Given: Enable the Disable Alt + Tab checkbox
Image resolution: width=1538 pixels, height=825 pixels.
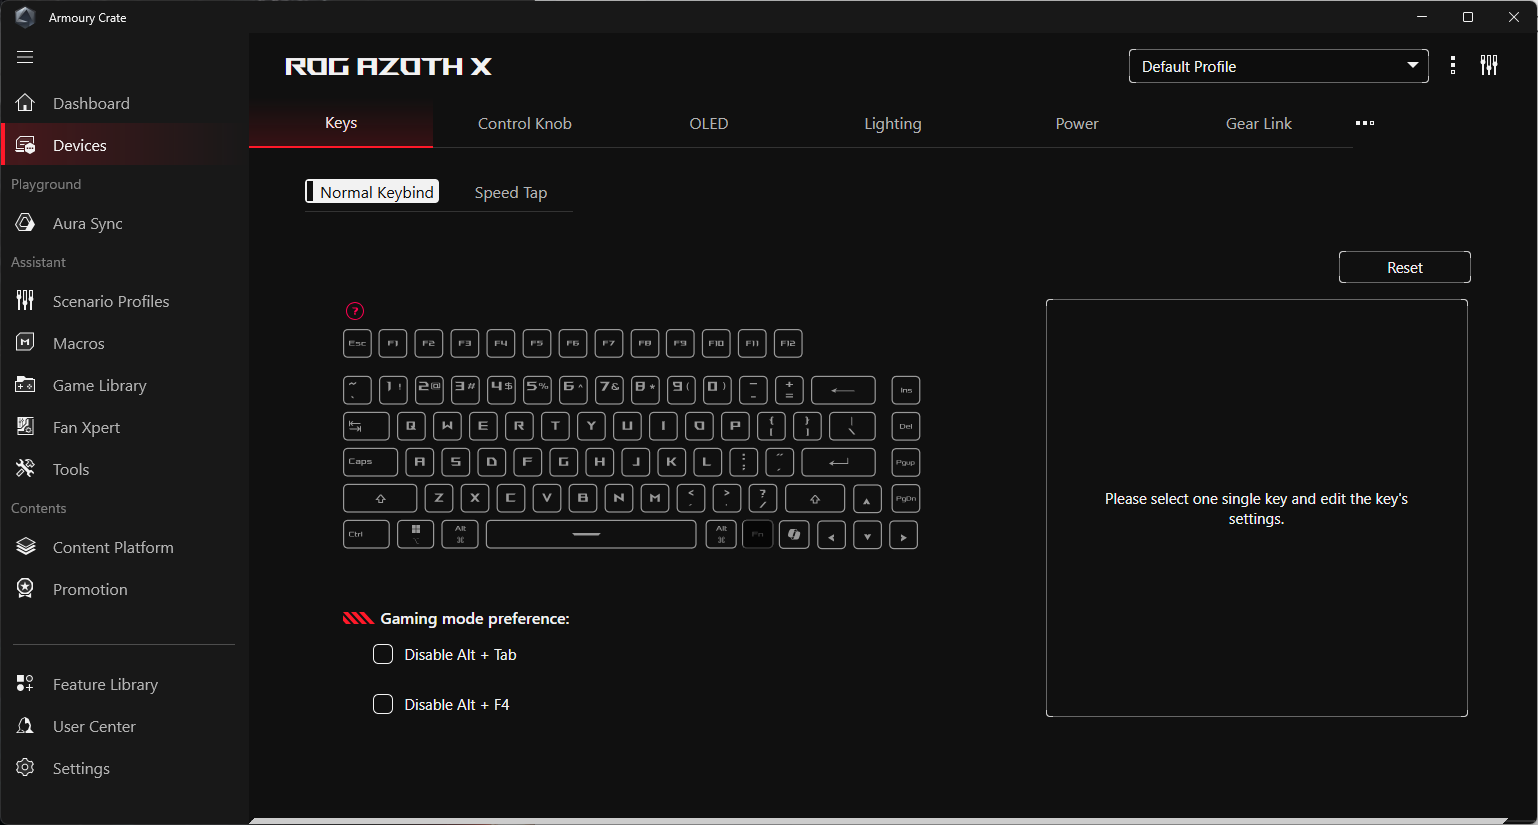Looking at the screenshot, I should (x=383, y=655).
